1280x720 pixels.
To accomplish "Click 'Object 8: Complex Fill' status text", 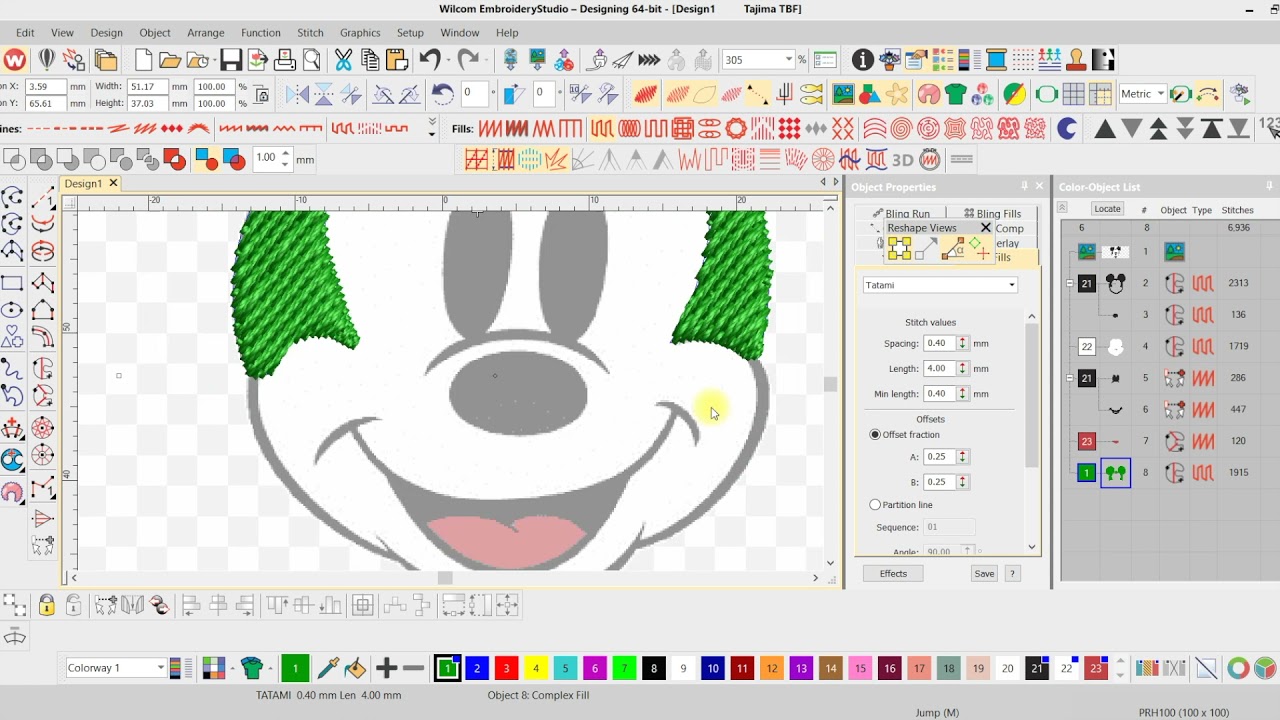I will pos(538,695).
